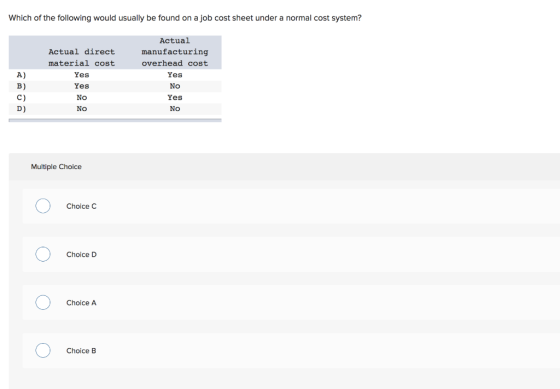Viewport: 560px width, 389px height.
Task: Click the 'Actual direct material cost' column header
Action: pyautogui.click(x=81, y=58)
